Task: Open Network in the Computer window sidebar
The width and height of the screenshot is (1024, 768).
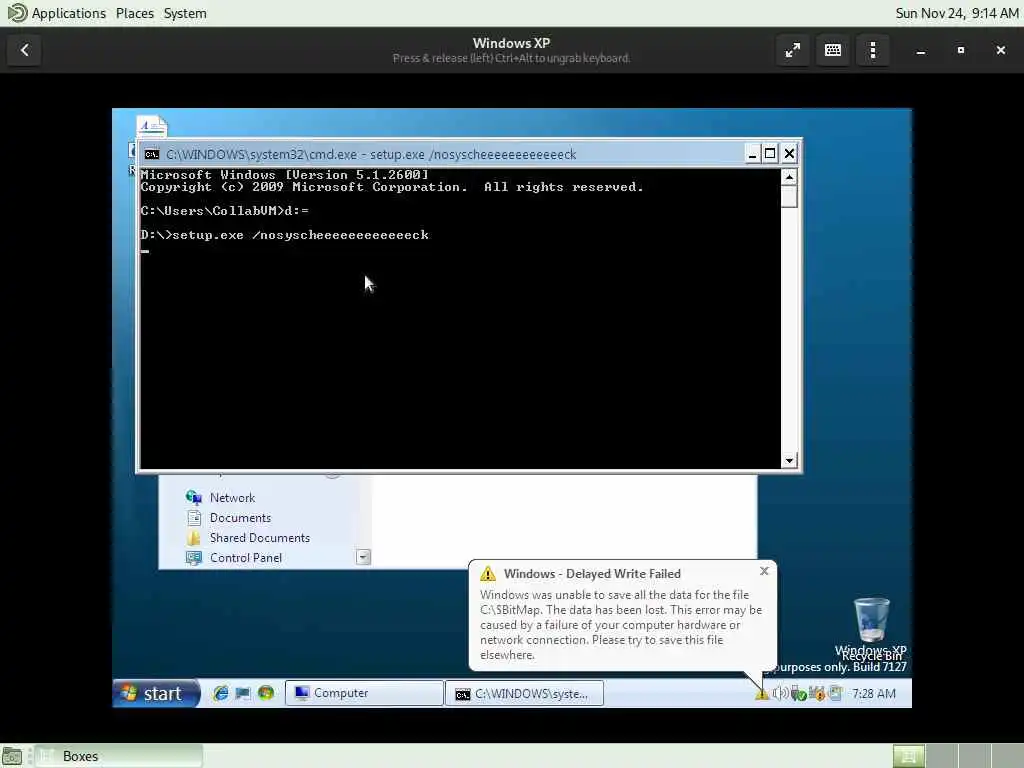Action: (x=221, y=498)
